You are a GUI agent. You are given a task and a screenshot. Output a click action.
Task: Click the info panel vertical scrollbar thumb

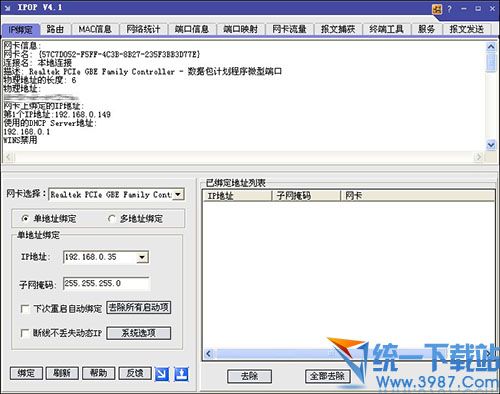tap(491, 62)
